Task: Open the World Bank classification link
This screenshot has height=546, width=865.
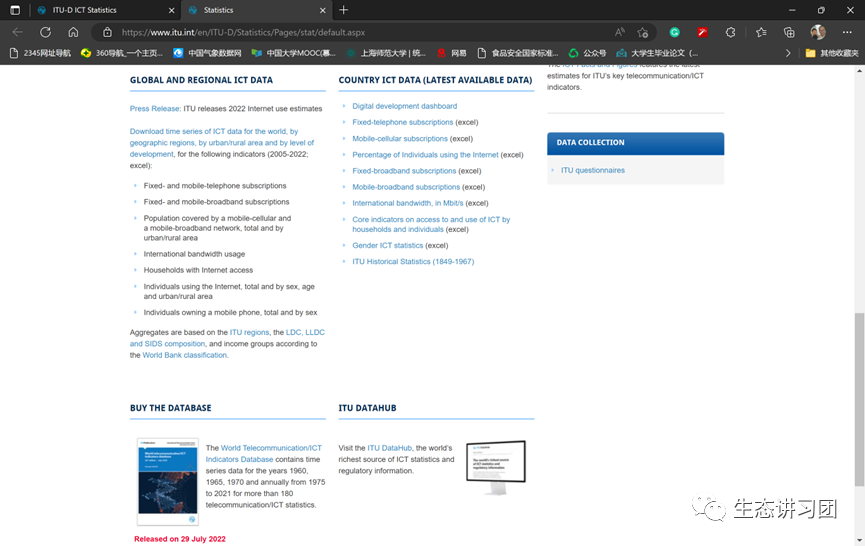Action: pos(184,355)
